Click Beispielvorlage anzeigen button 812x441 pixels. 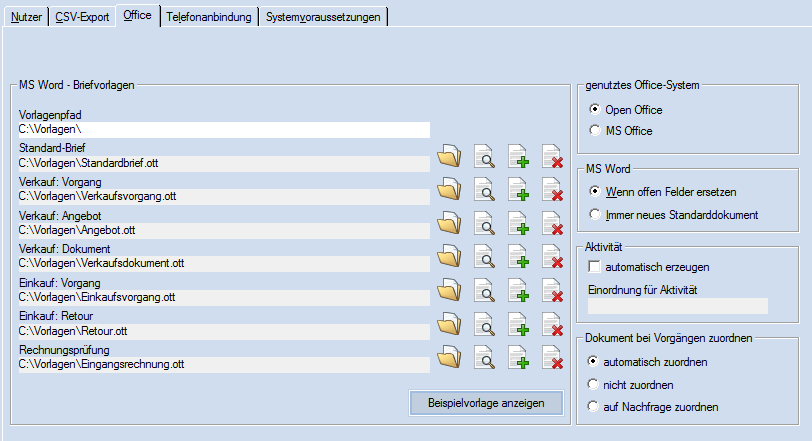pos(486,402)
